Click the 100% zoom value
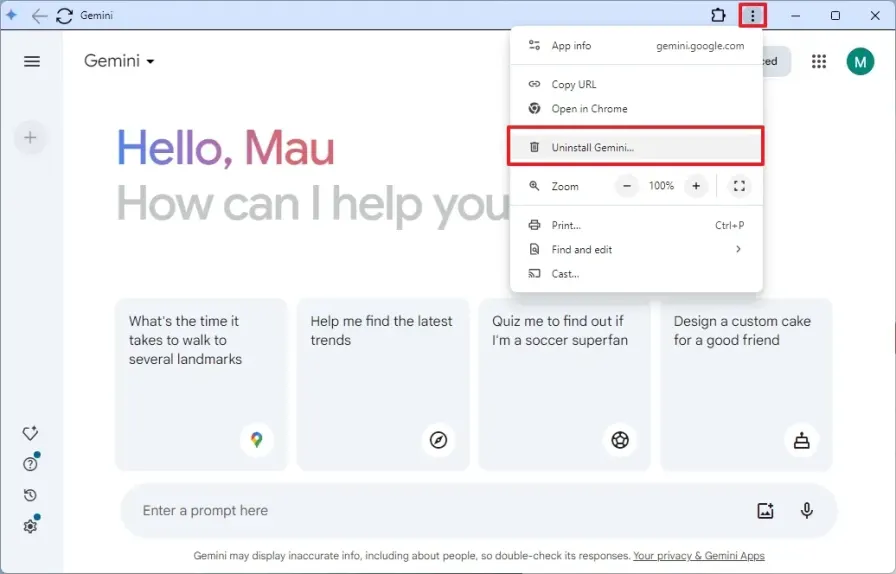The width and height of the screenshot is (896, 574). coord(661,186)
